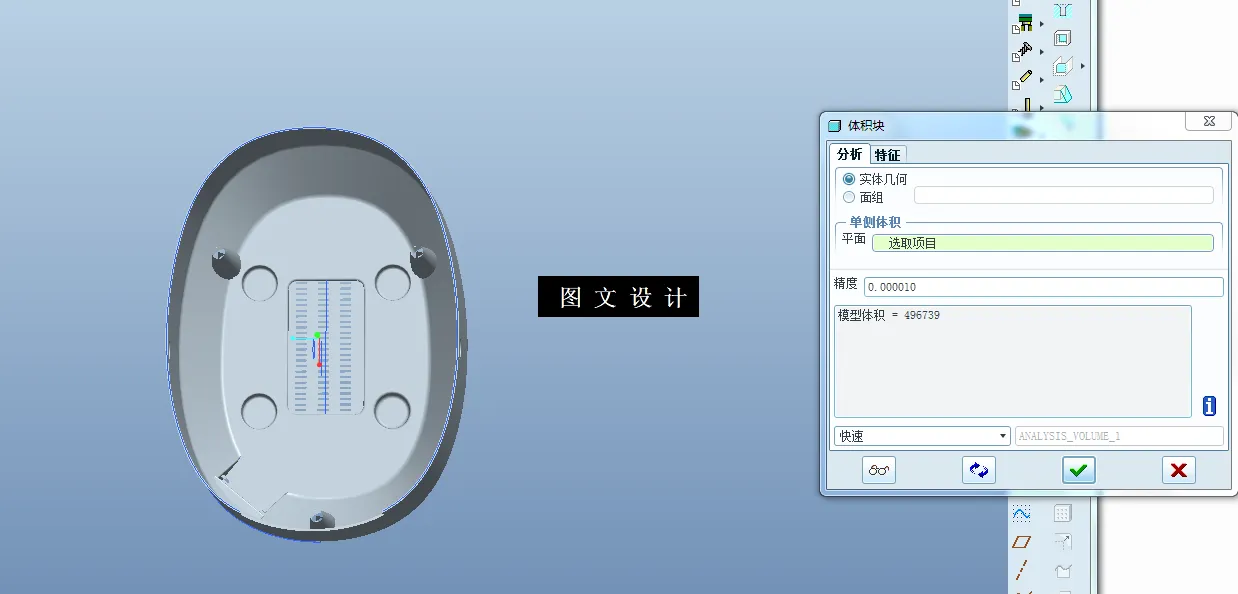This screenshot has height=594, width=1238.
Task: Select the Datum Axis tool icon
Action: coord(1020,571)
